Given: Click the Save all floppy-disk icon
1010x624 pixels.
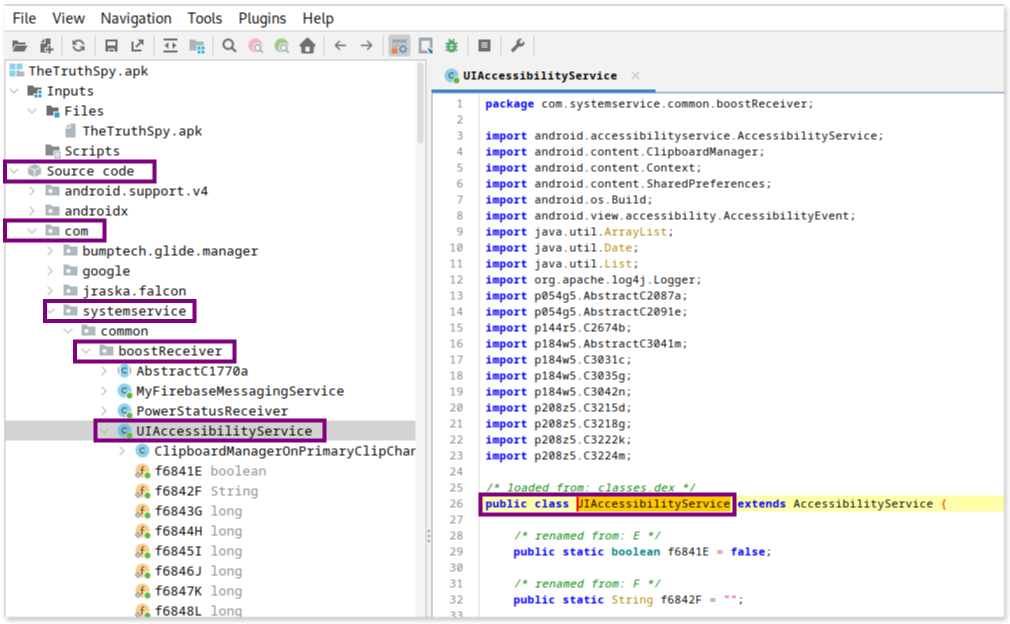Looking at the screenshot, I should [x=111, y=46].
